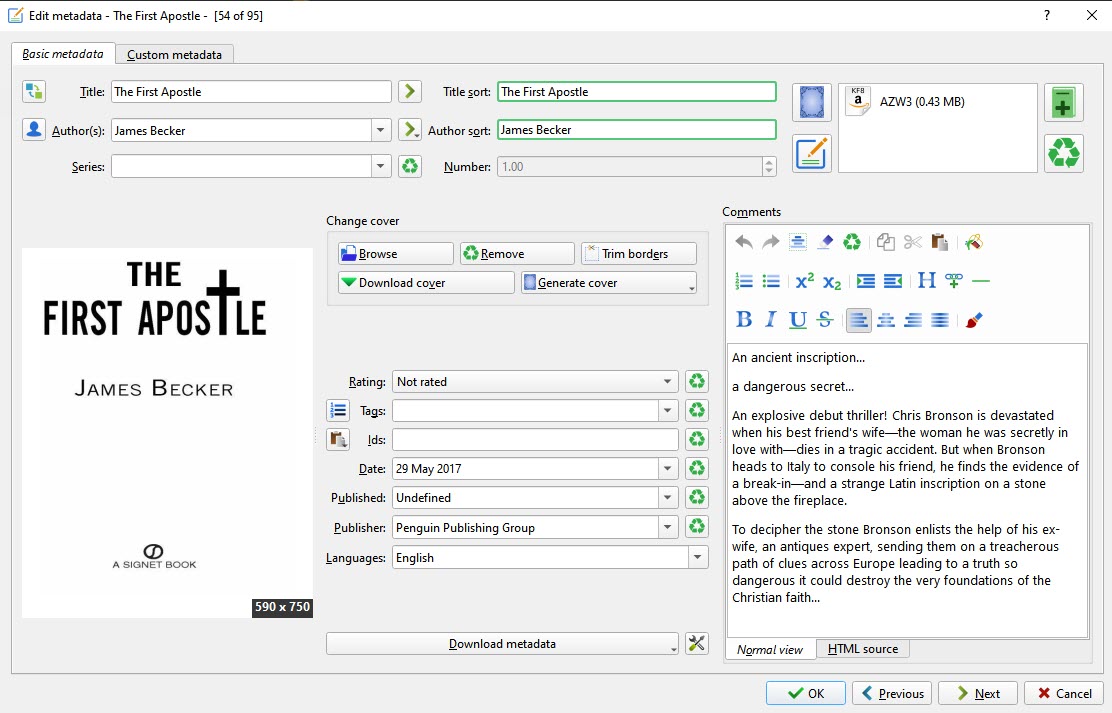Image resolution: width=1112 pixels, height=713 pixels.
Task: Open the Date calendar dropdown
Action: pos(667,469)
